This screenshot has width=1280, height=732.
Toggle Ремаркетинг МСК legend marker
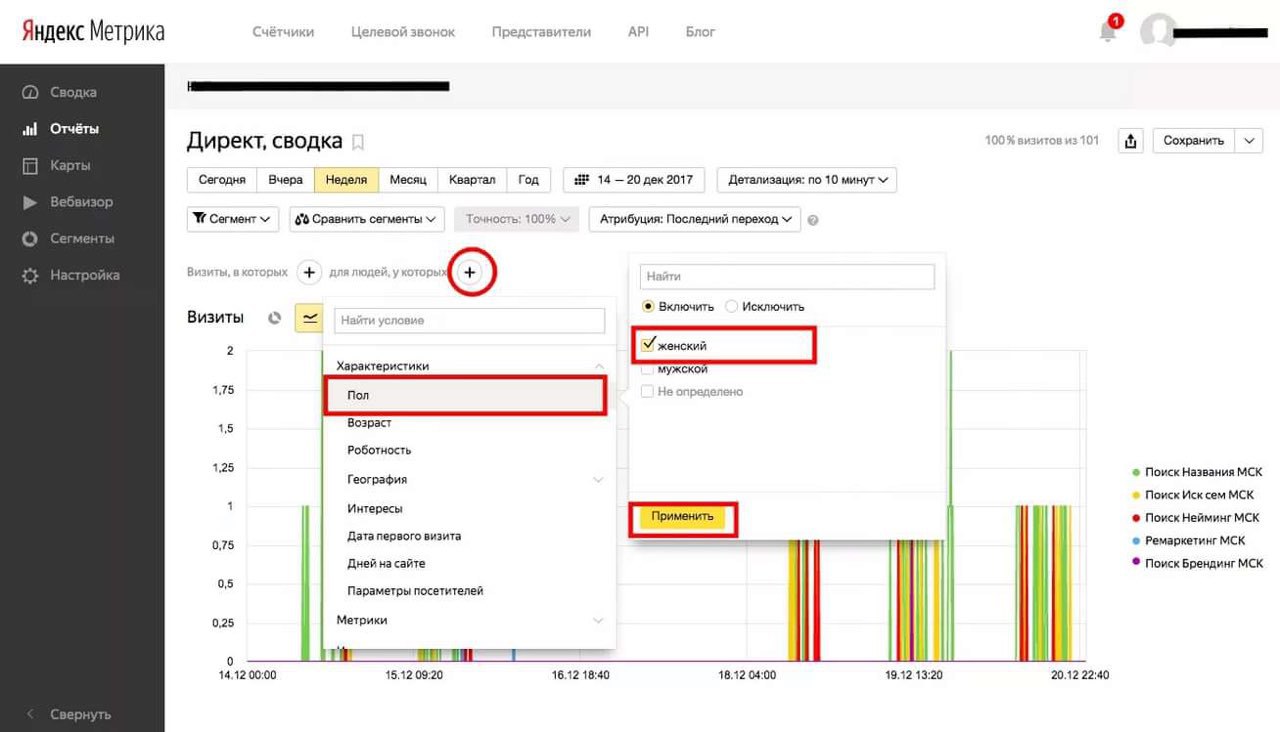pyautogui.click(x=1135, y=540)
